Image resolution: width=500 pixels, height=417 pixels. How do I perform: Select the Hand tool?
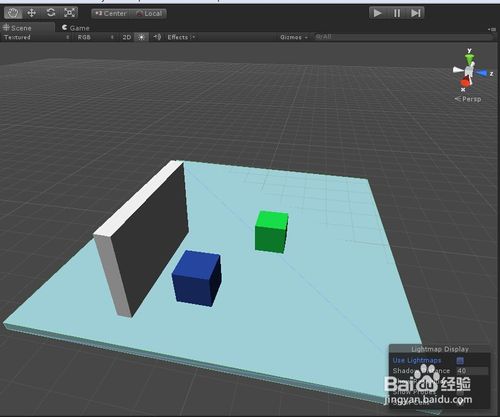pyautogui.click(x=13, y=13)
